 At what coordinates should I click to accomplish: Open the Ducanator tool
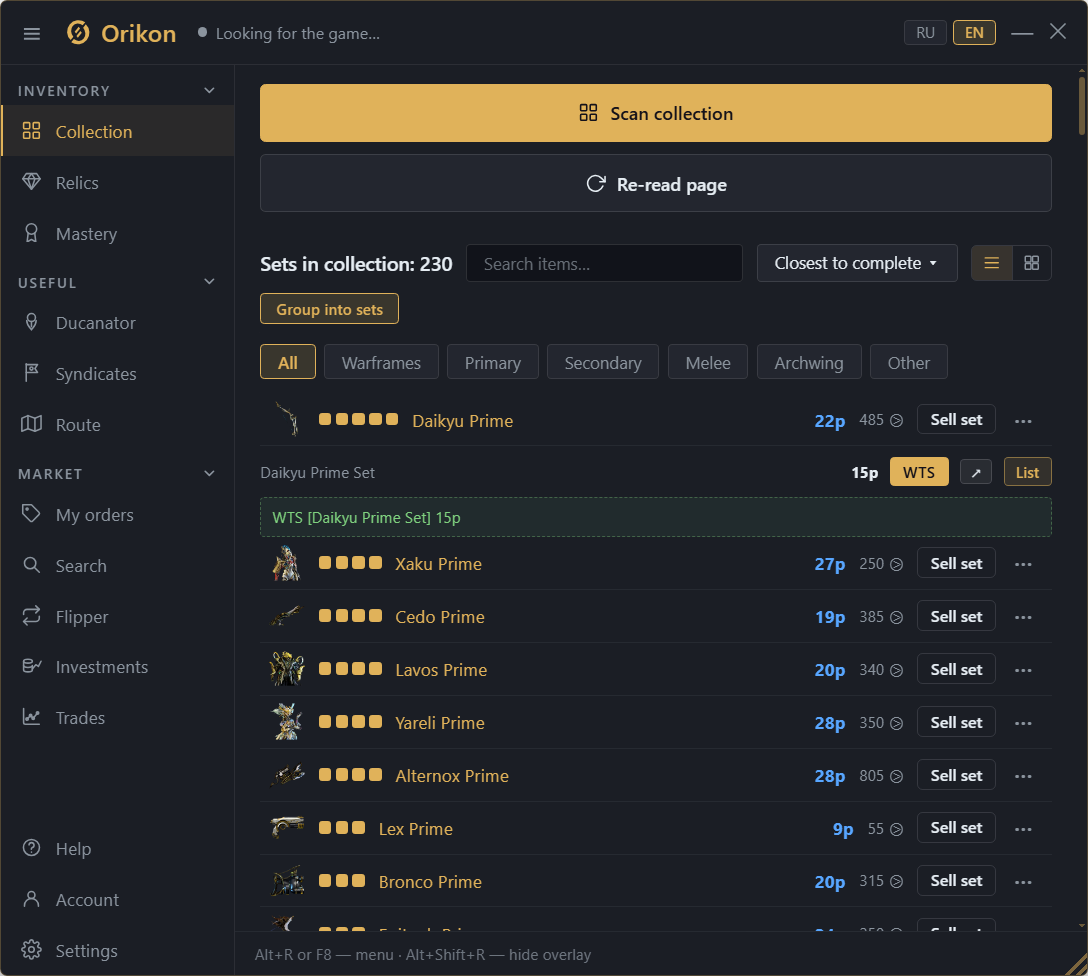click(117, 323)
